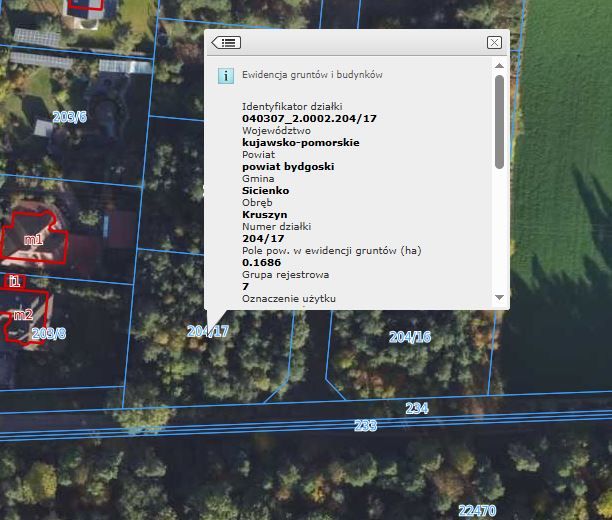Click the label 'Oznaczenie użytku'
Screen dimensions: 612x520
click(289, 299)
